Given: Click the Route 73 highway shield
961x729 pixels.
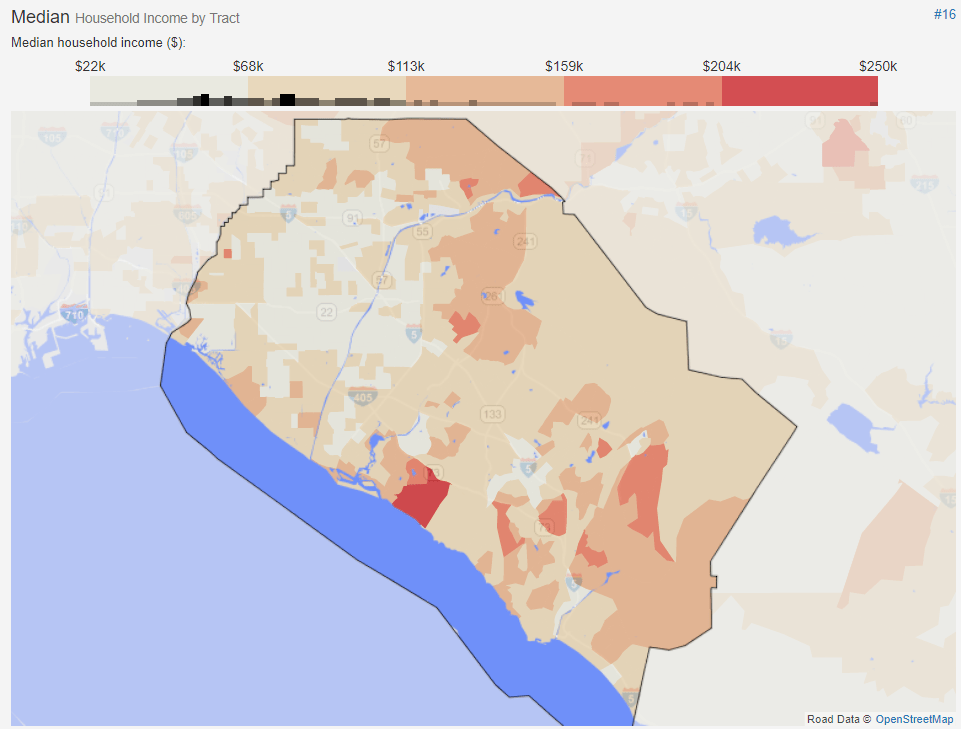Looking at the screenshot, I should [545, 527].
